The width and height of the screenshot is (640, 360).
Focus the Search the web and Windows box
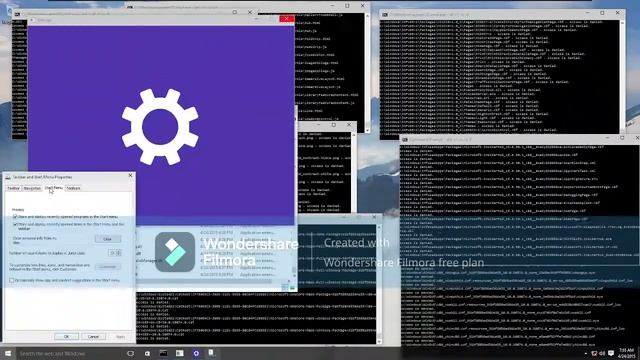69,353
